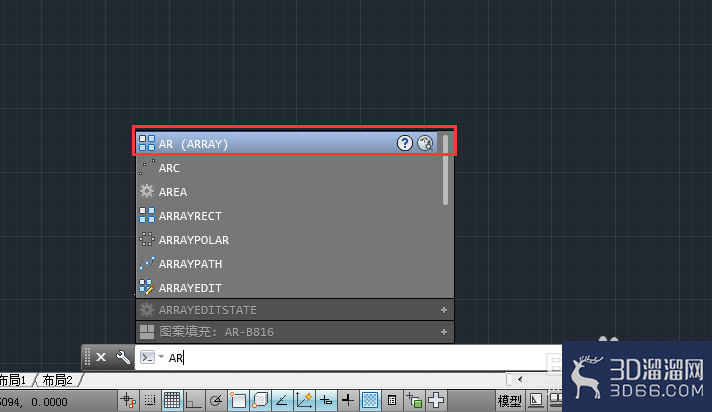This screenshot has width=712, height=412.
Task: Grab the command line drag handle grip
Action: [87, 357]
